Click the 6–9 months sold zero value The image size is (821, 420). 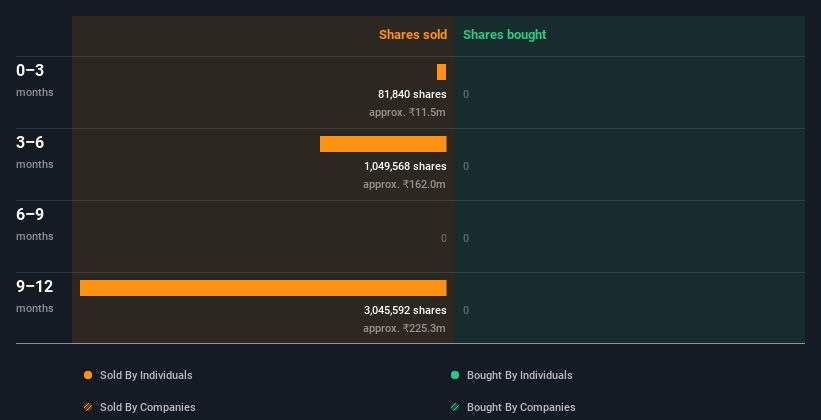pyautogui.click(x=444, y=238)
